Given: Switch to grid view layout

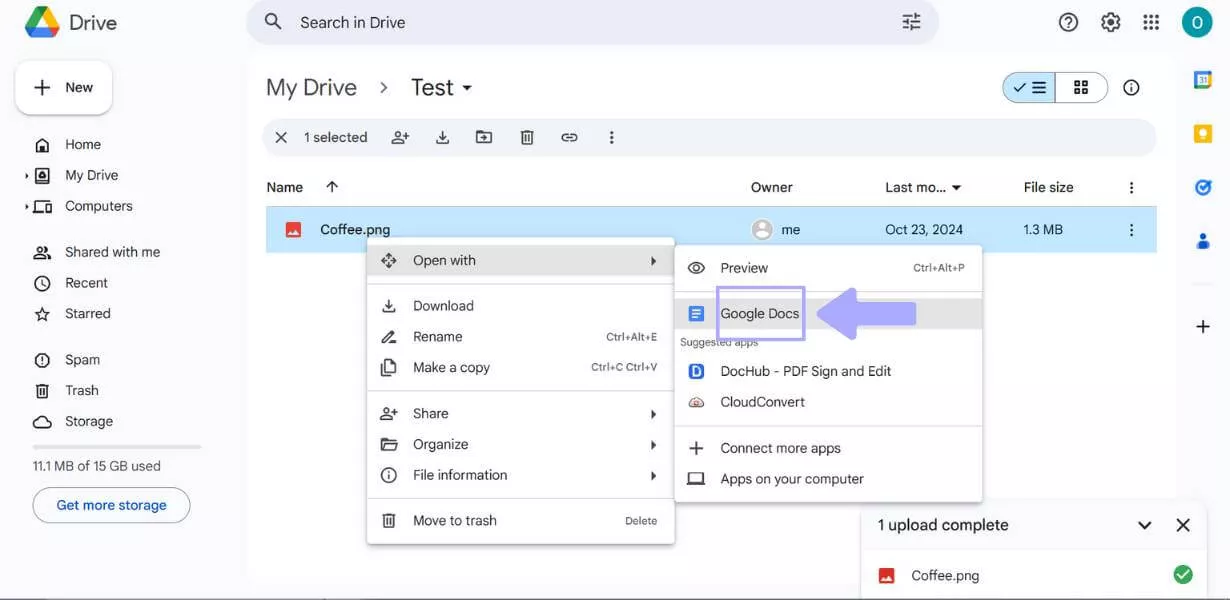Looking at the screenshot, I should pyautogui.click(x=1081, y=87).
